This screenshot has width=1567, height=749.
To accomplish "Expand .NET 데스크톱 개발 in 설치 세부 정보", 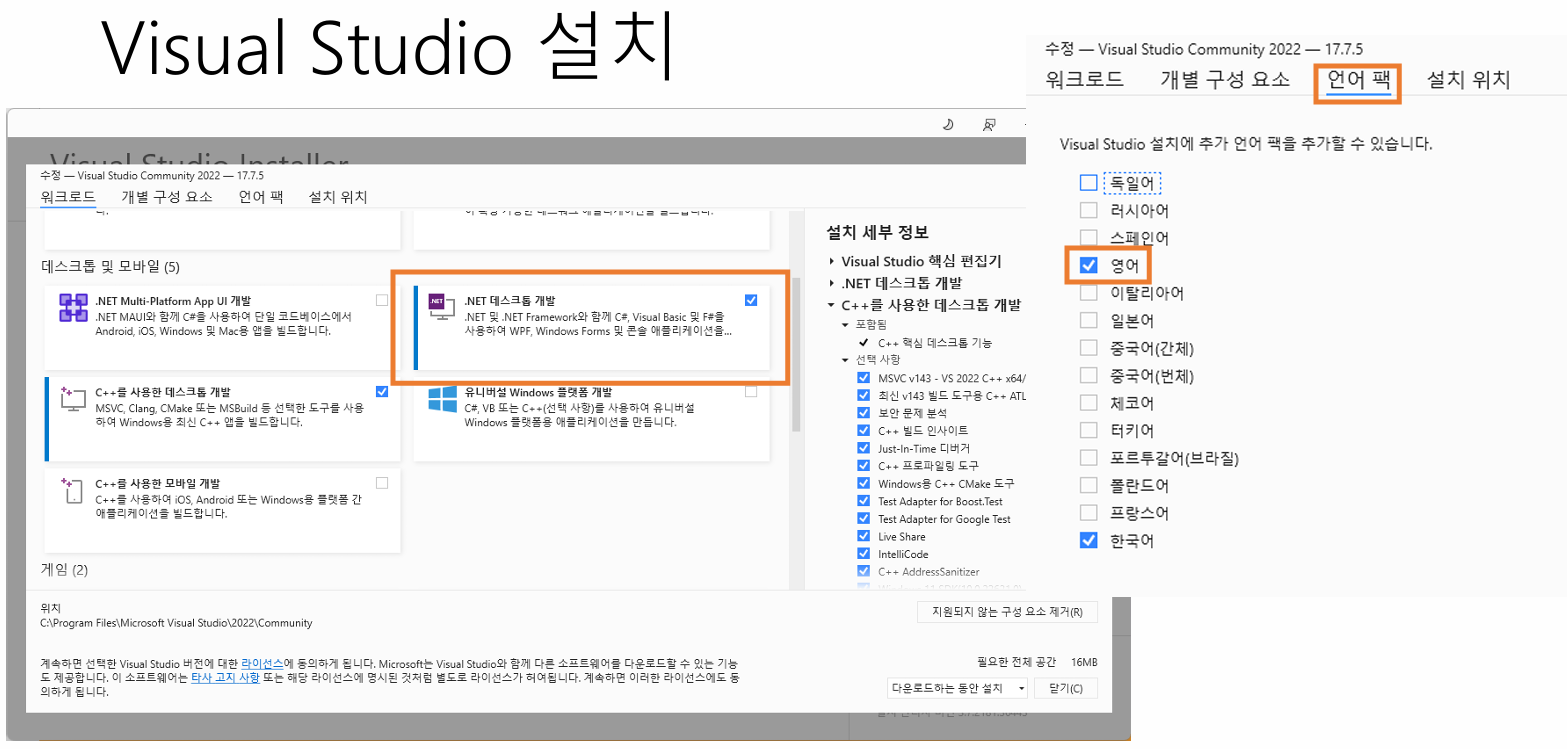I will [832, 283].
